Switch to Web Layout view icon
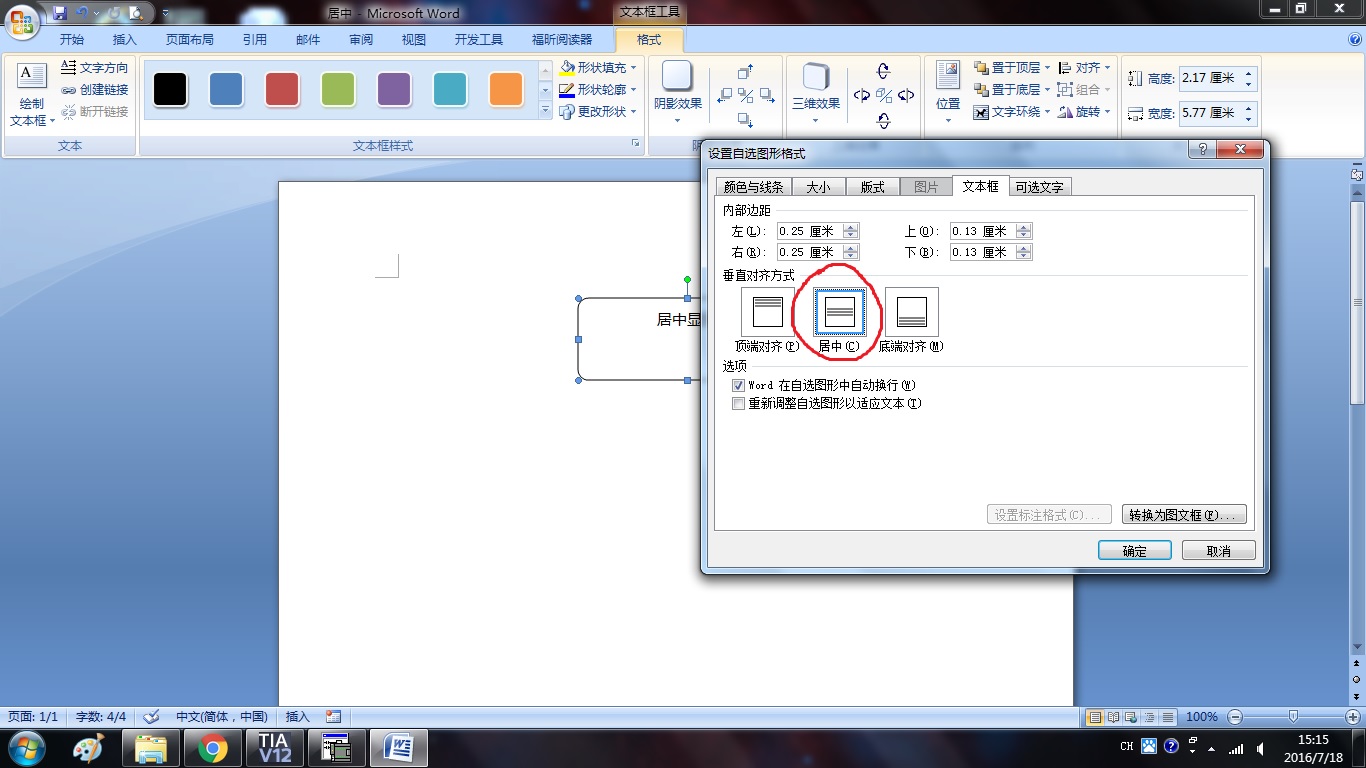The height and width of the screenshot is (768, 1366). (x=1131, y=717)
